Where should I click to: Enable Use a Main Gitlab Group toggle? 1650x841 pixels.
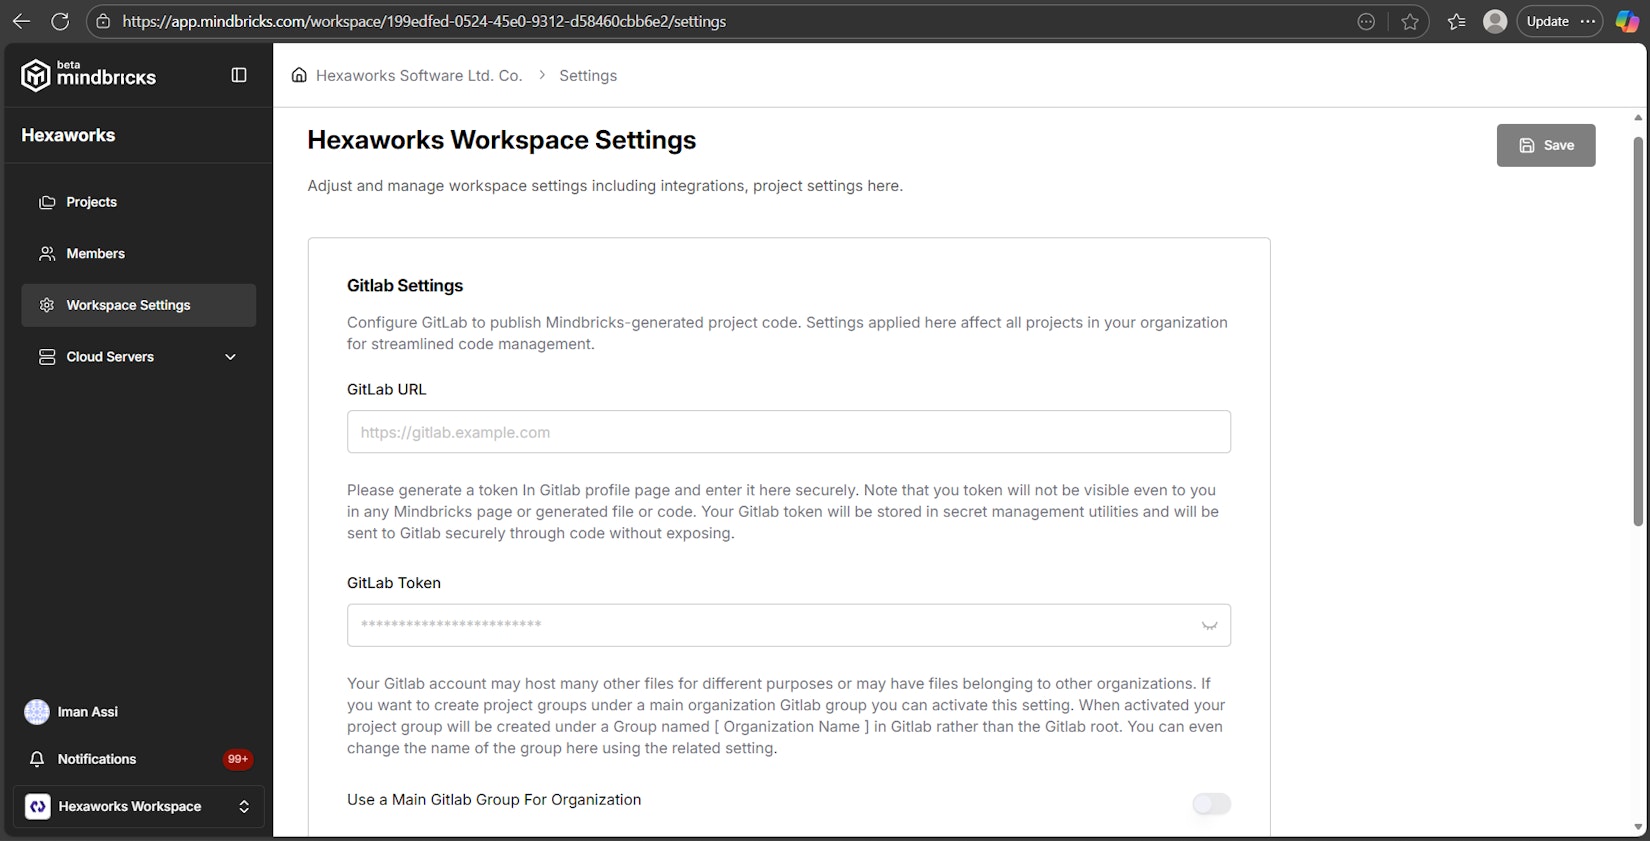click(x=1211, y=804)
